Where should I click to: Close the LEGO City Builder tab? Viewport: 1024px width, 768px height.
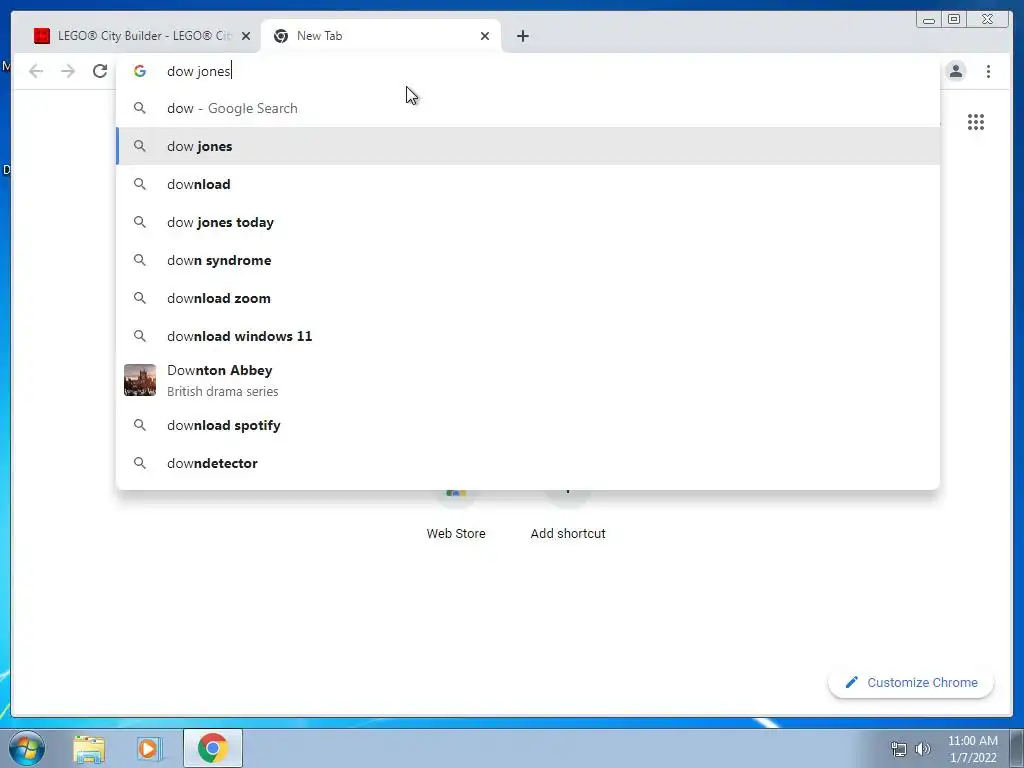pos(246,36)
